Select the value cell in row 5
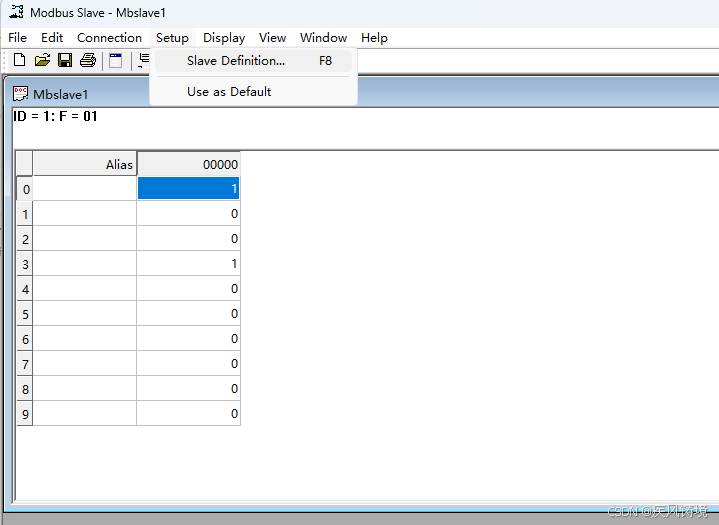 point(188,314)
